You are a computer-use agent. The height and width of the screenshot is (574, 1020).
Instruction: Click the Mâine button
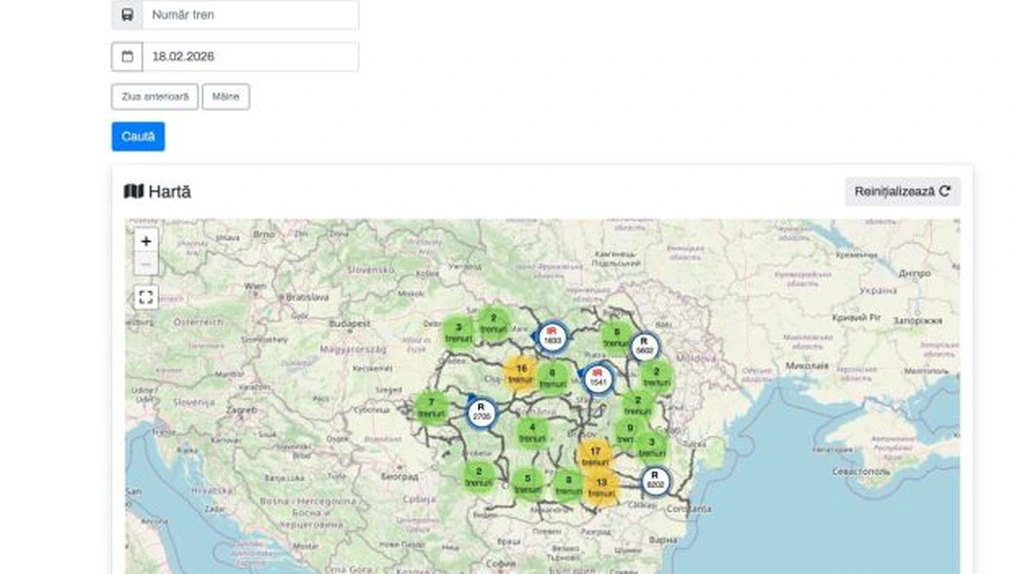click(x=226, y=97)
